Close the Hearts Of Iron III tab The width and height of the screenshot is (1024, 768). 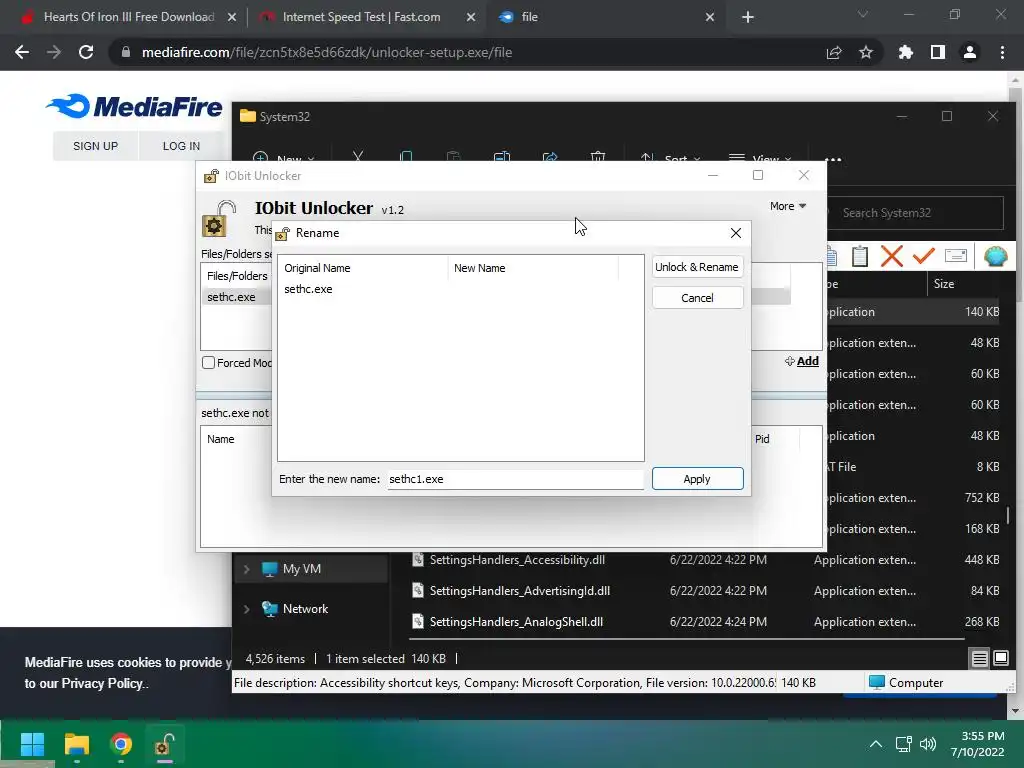pyautogui.click(x=232, y=18)
